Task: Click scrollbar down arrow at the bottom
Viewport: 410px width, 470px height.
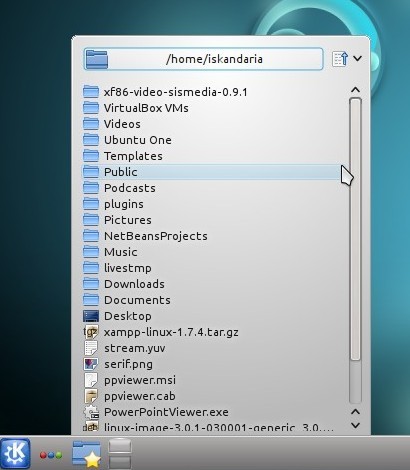Action: click(355, 425)
